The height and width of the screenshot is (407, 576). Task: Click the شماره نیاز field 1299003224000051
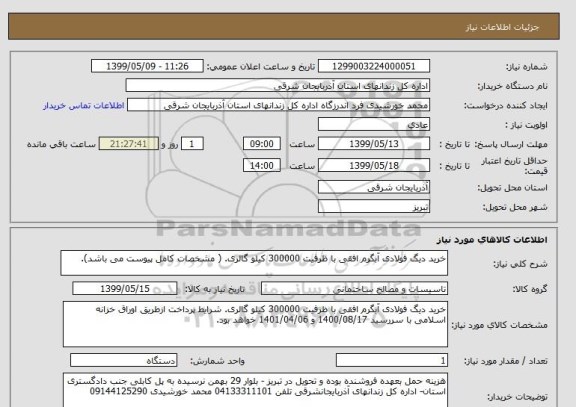pyautogui.click(x=374, y=66)
